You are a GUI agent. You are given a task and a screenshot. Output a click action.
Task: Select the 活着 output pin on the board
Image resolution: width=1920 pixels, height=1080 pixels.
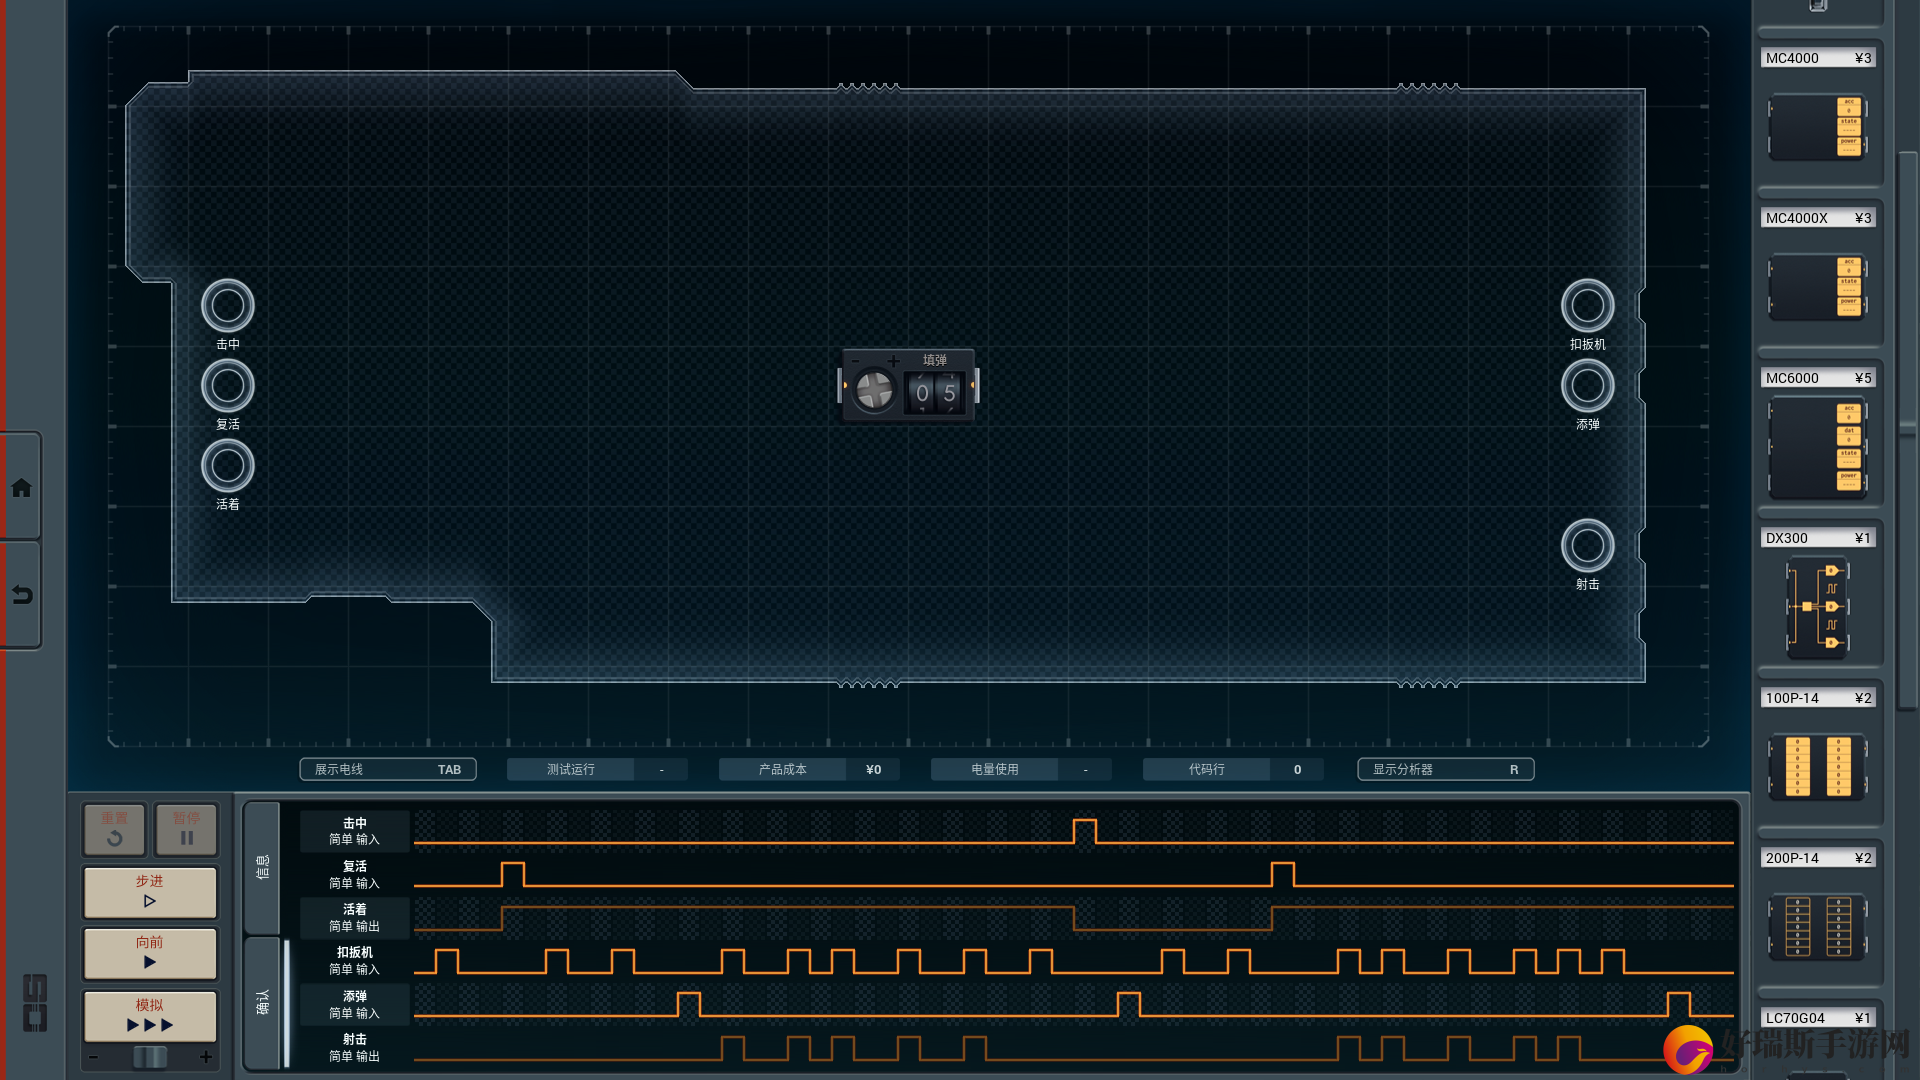(228, 466)
